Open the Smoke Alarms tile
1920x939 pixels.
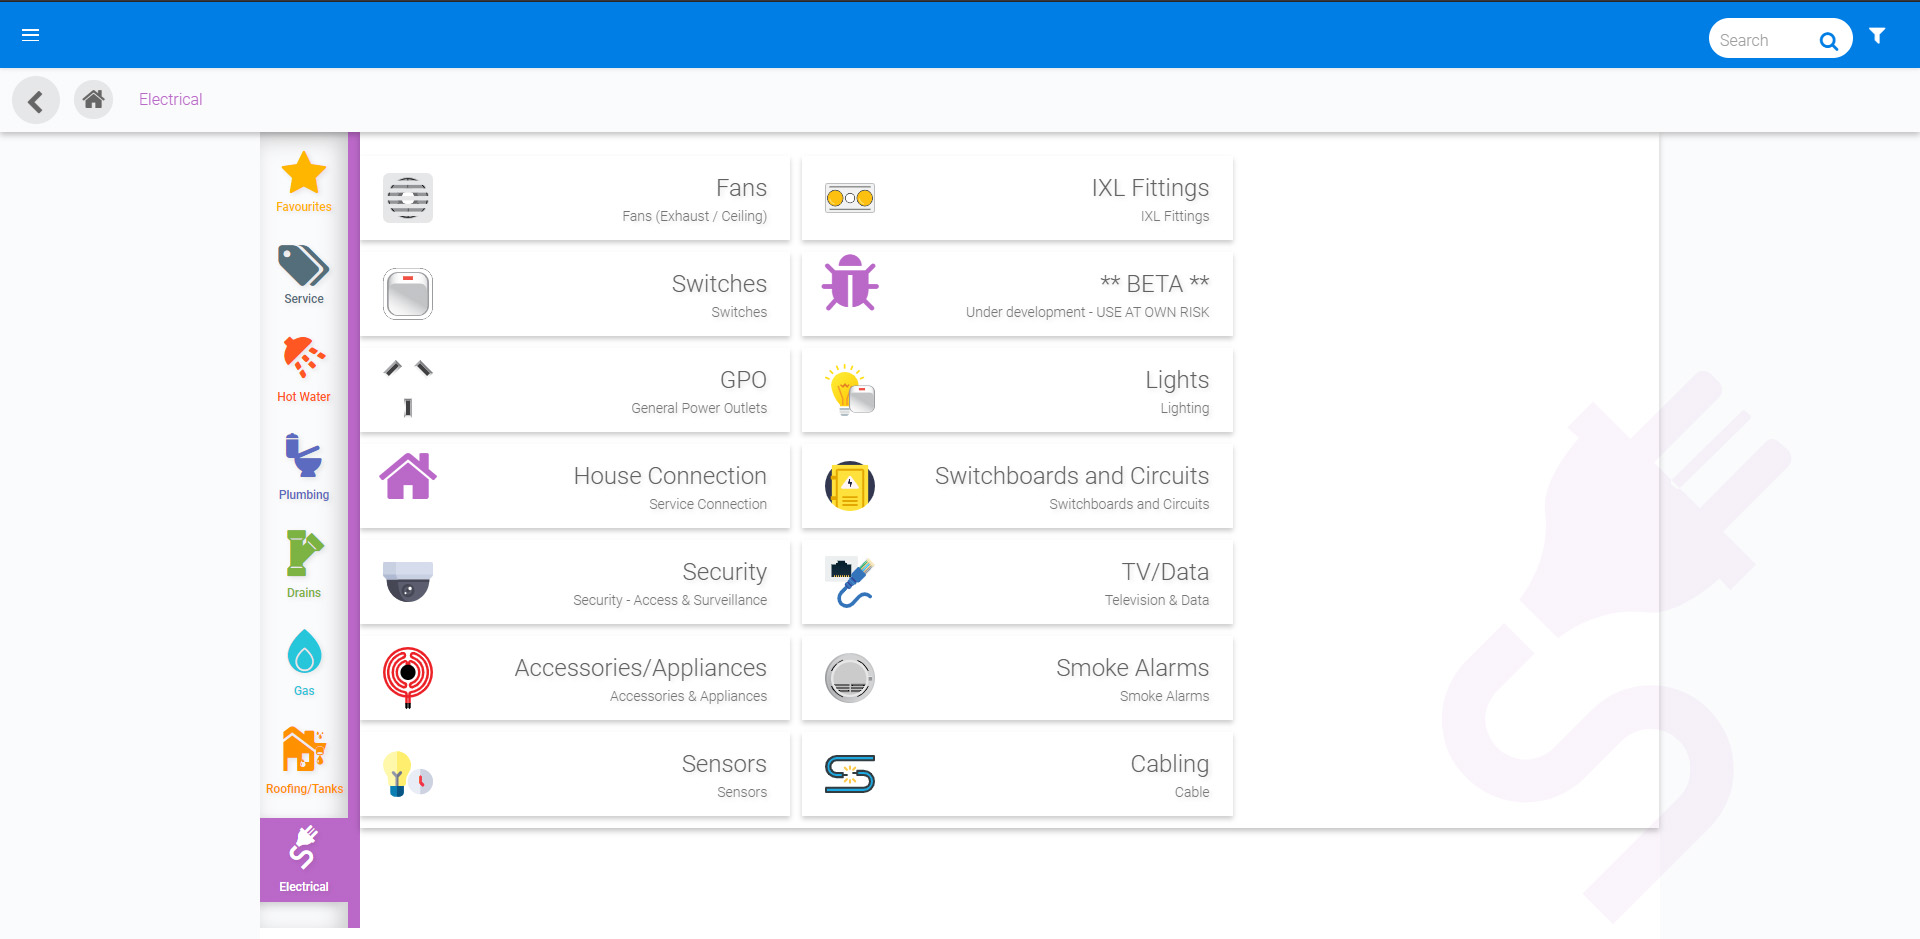[1017, 679]
